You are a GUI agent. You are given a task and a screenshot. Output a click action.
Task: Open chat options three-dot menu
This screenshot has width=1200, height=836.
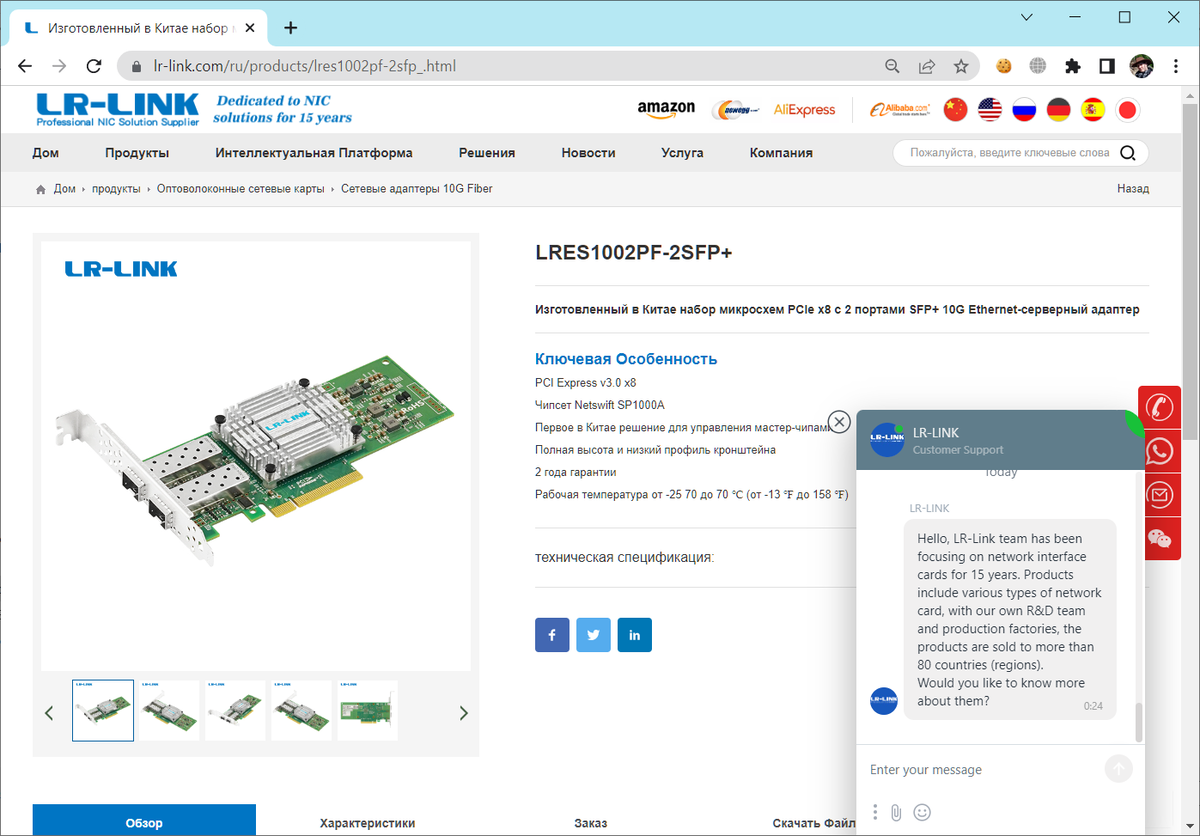point(875,812)
